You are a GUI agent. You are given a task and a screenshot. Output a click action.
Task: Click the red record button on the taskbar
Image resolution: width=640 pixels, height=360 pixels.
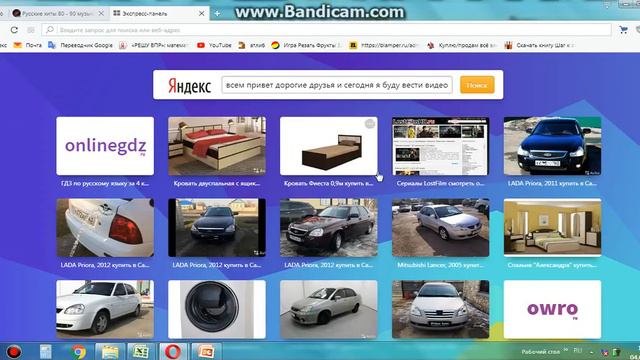13,351
